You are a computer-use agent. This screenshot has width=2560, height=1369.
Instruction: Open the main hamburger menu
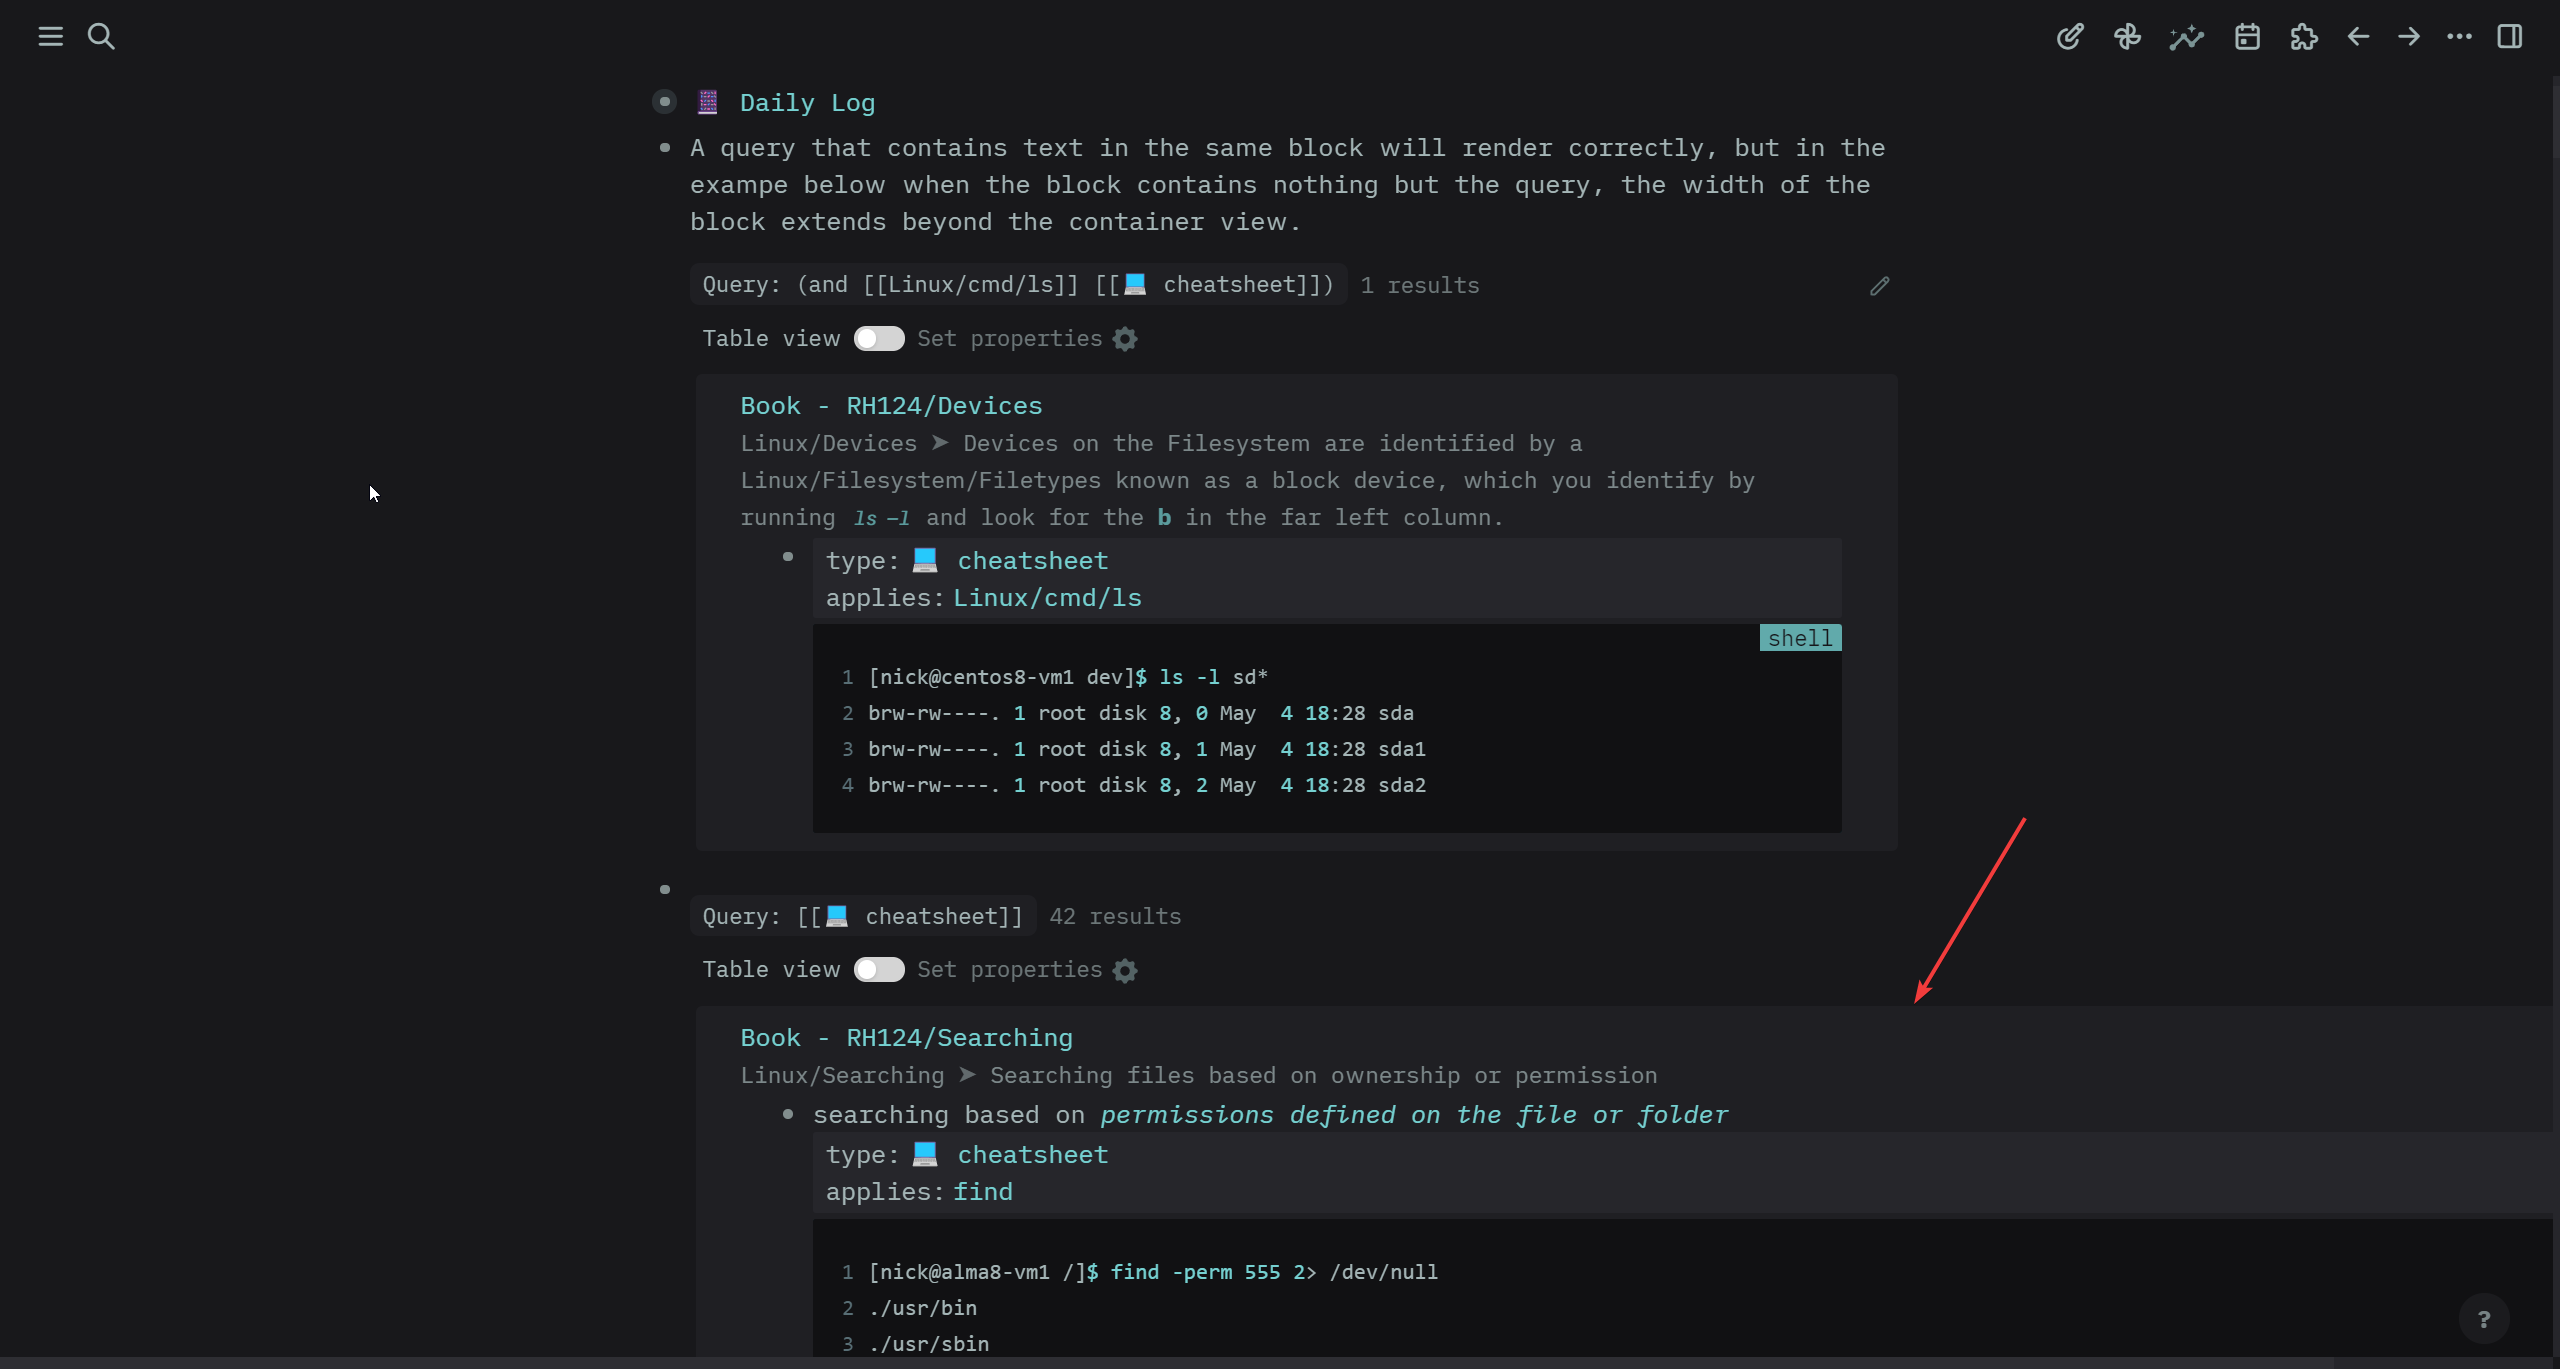pyautogui.click(x=49, y=37)
